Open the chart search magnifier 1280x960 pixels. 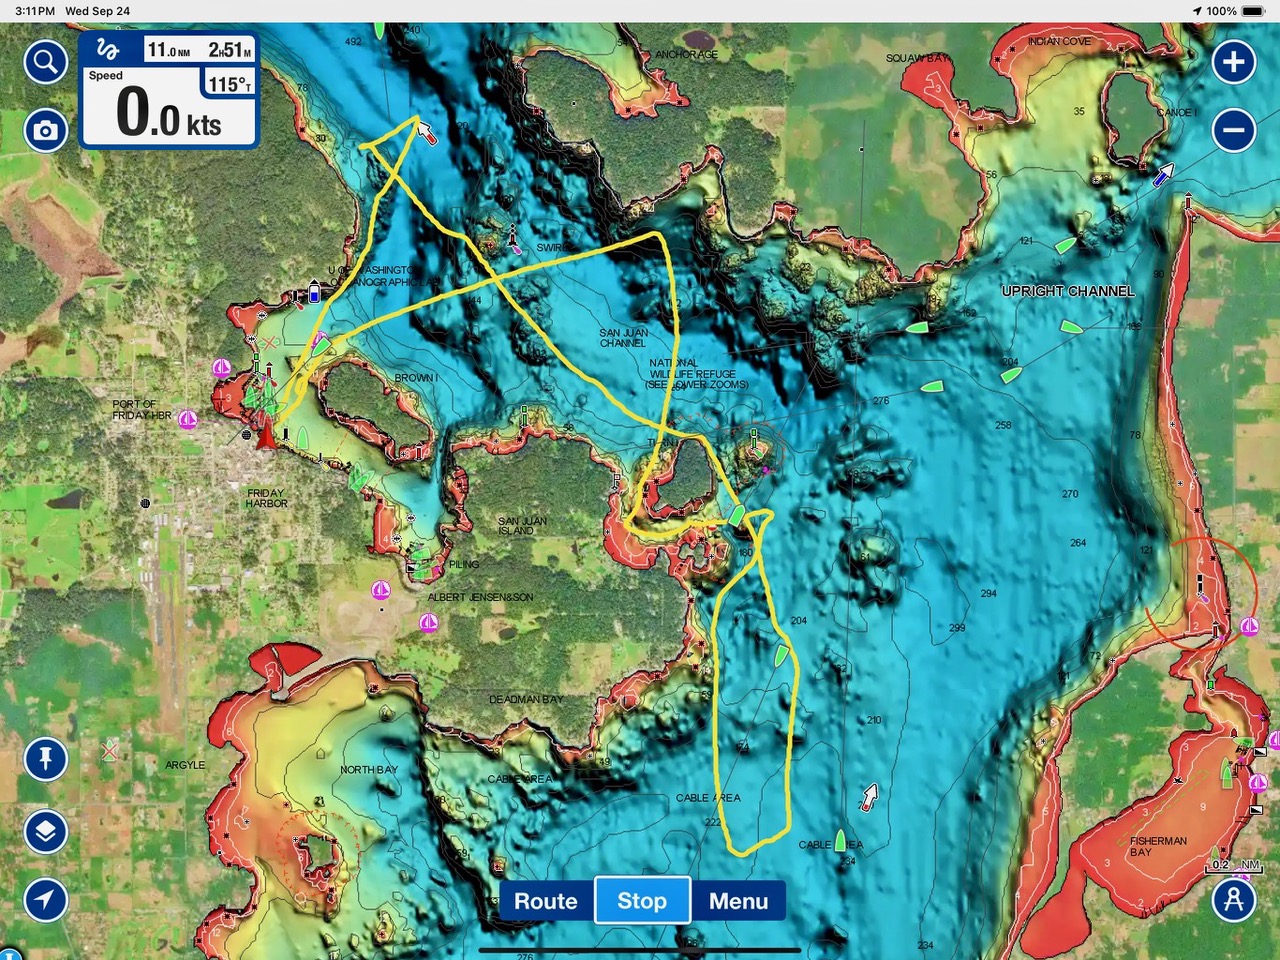(x=45, y=63)
